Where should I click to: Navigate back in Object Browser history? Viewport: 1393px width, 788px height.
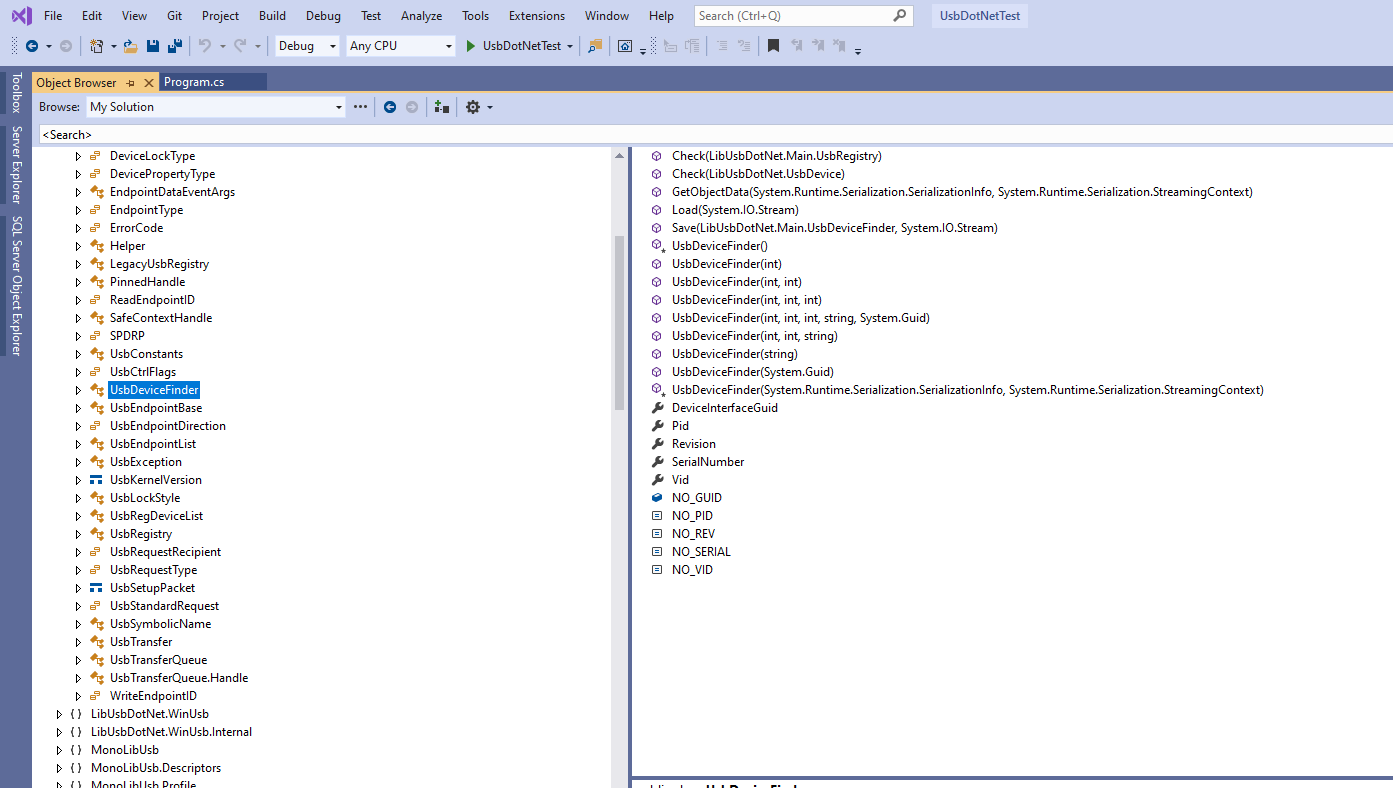[390, 107]
